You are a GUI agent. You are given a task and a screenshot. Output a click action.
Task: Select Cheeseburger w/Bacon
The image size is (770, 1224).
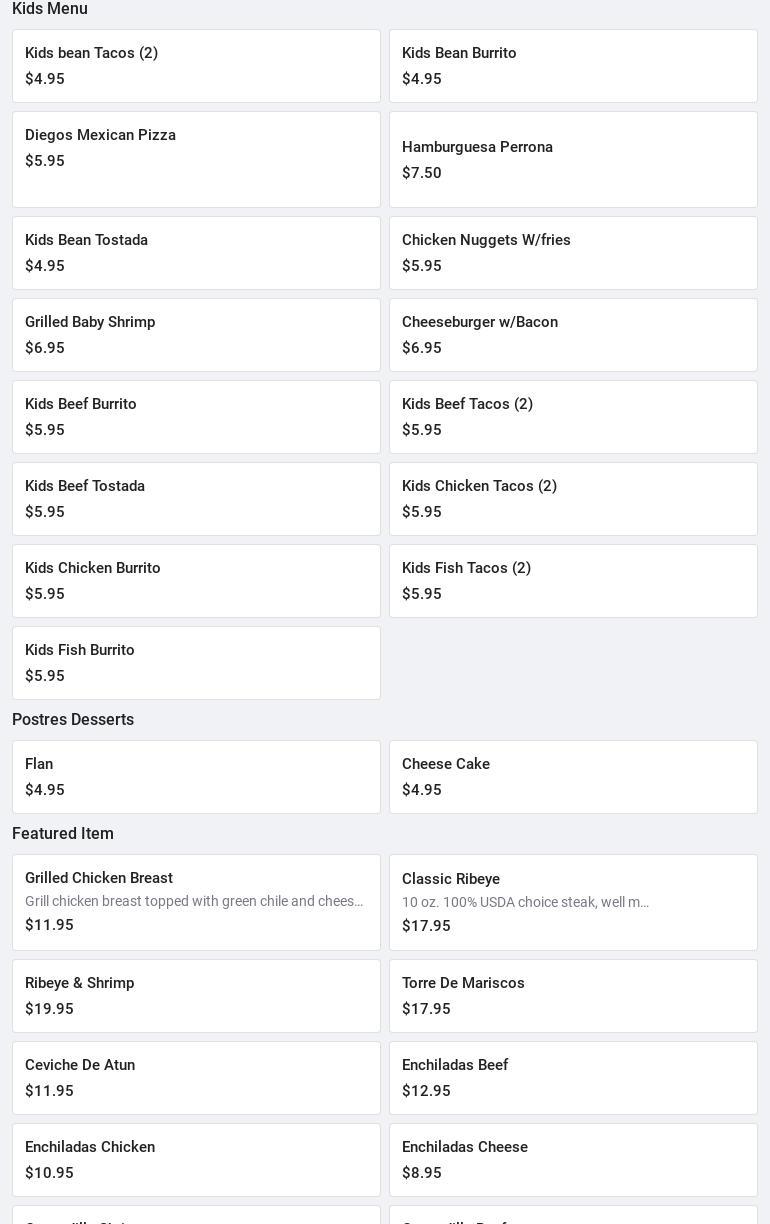573,335
